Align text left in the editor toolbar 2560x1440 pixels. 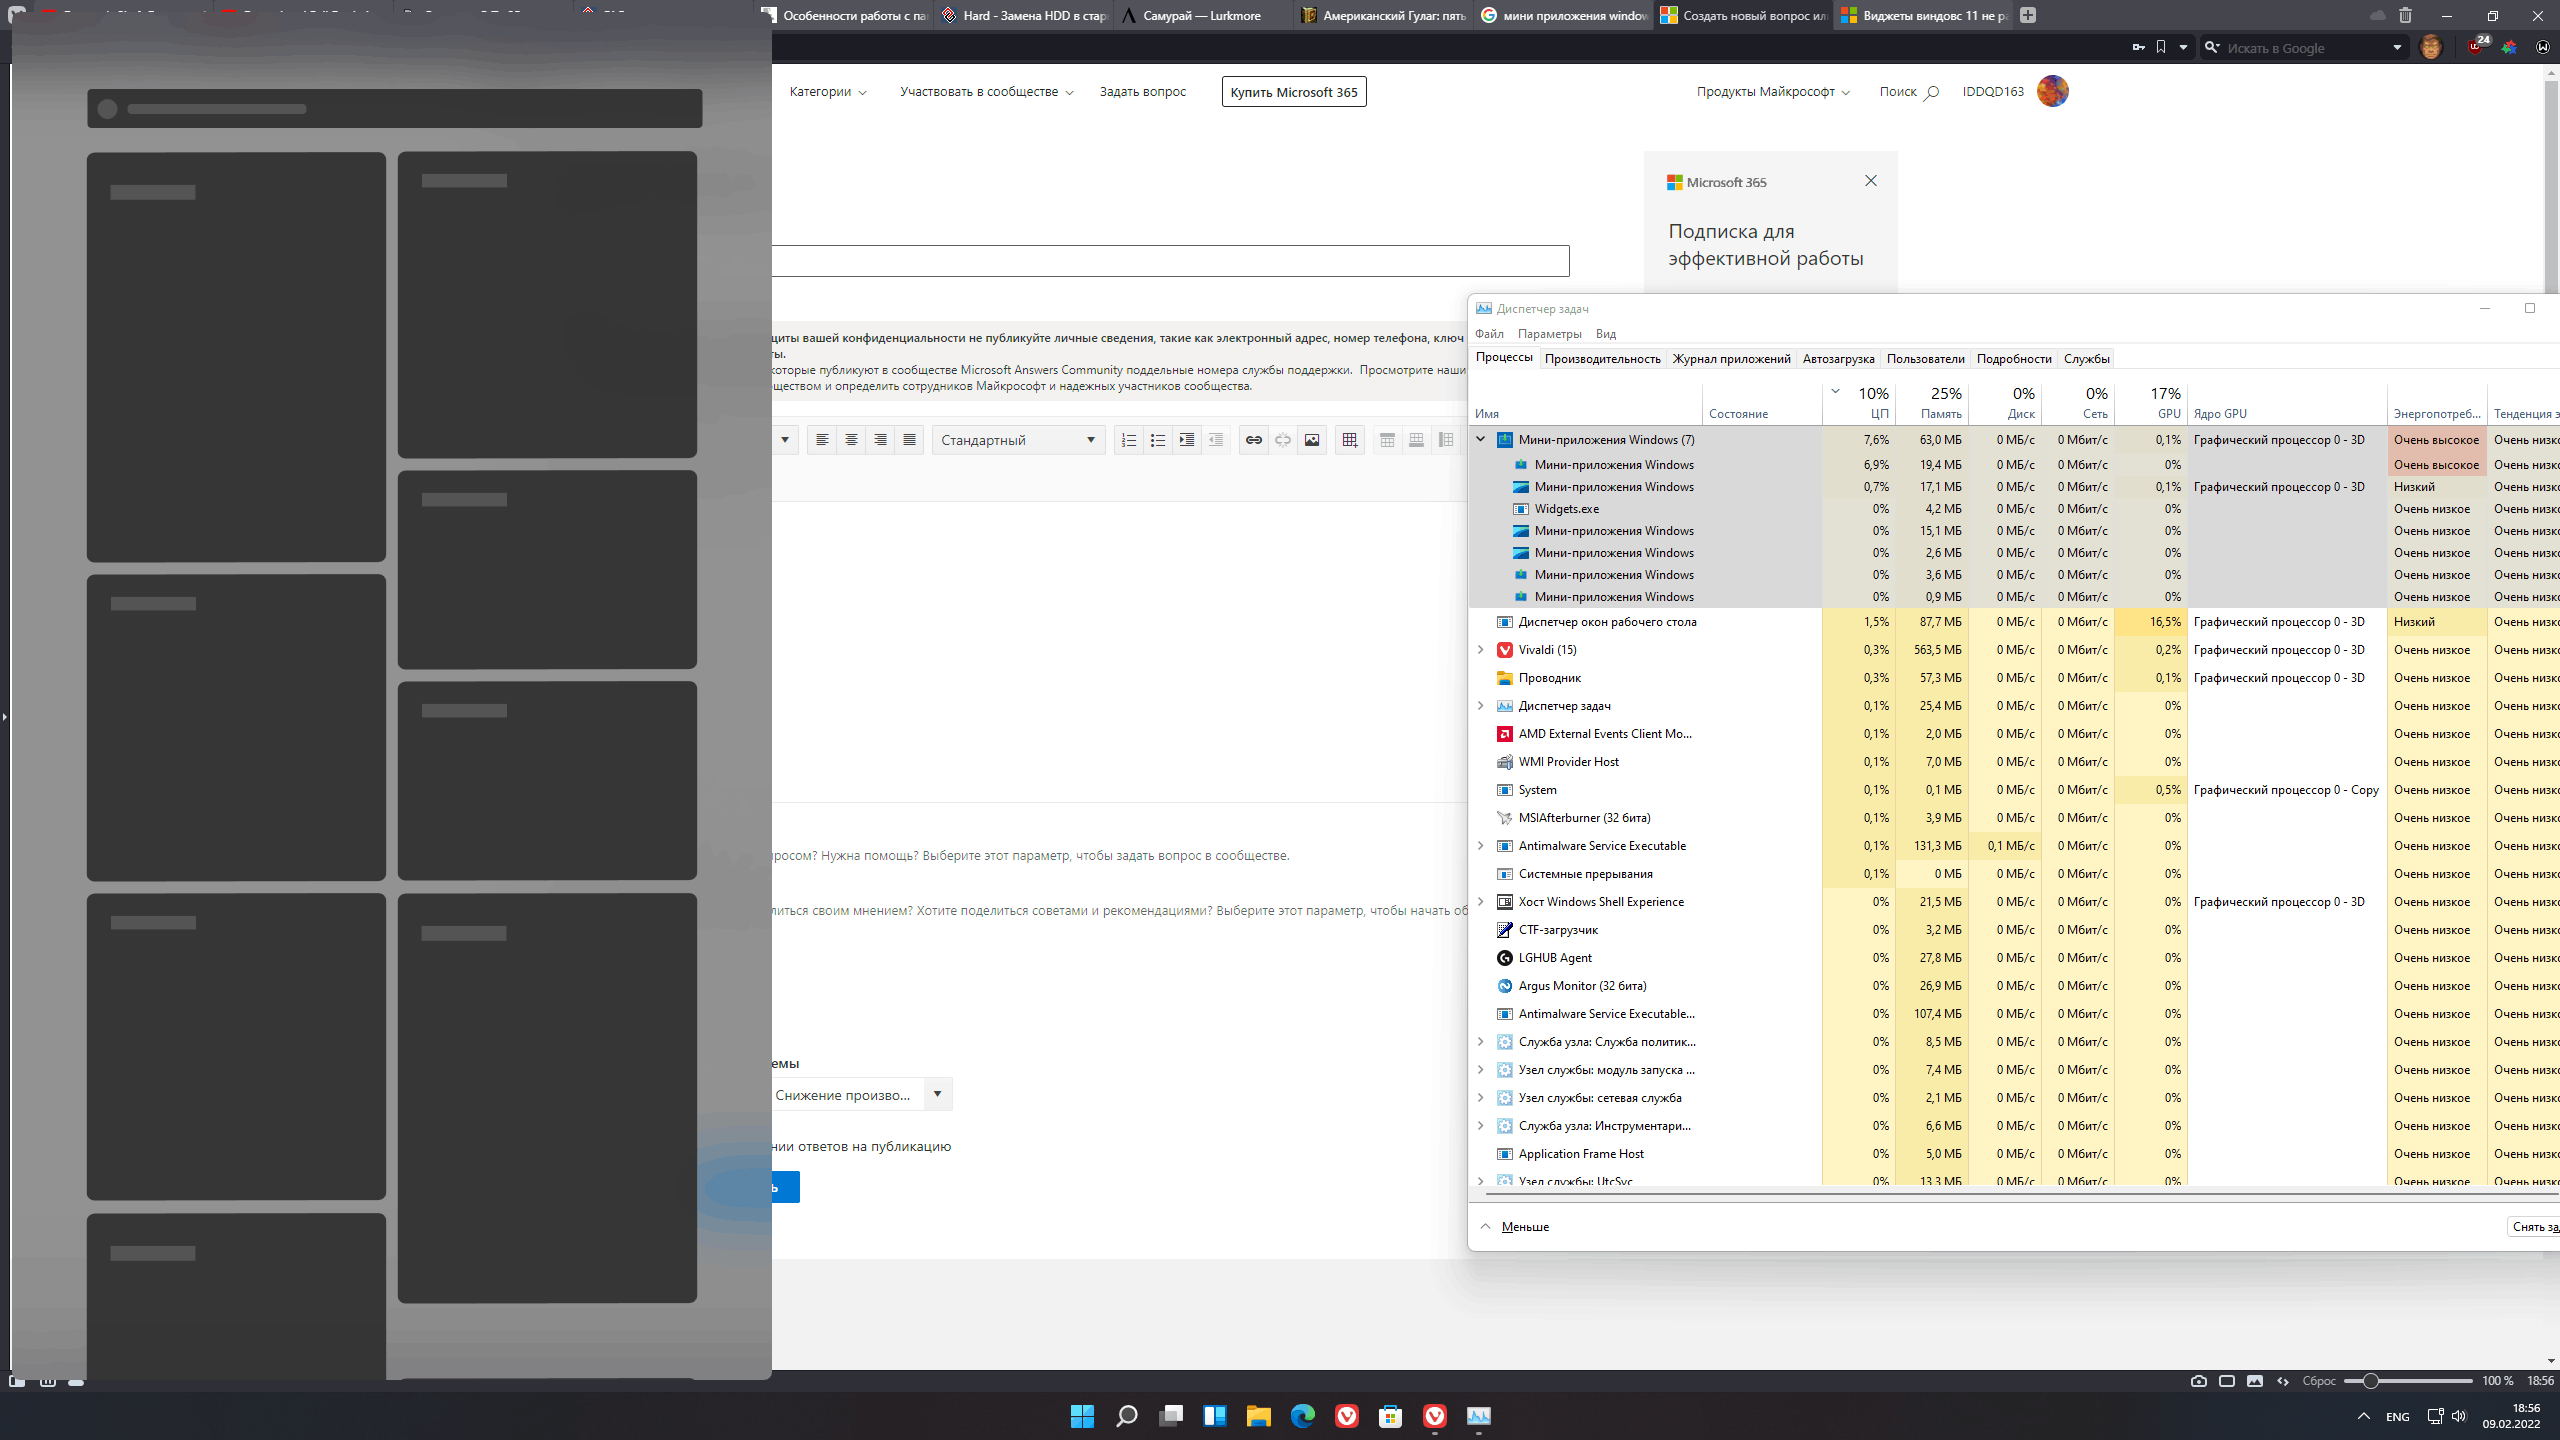coord(822,440)
